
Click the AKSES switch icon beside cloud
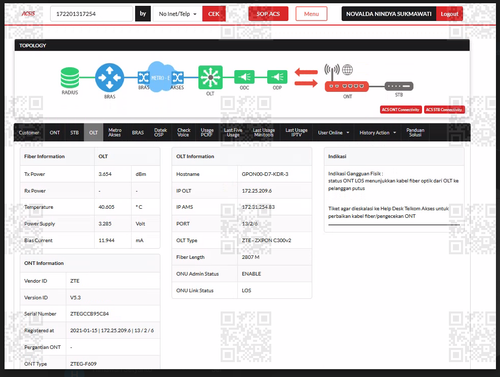[177, 78]
